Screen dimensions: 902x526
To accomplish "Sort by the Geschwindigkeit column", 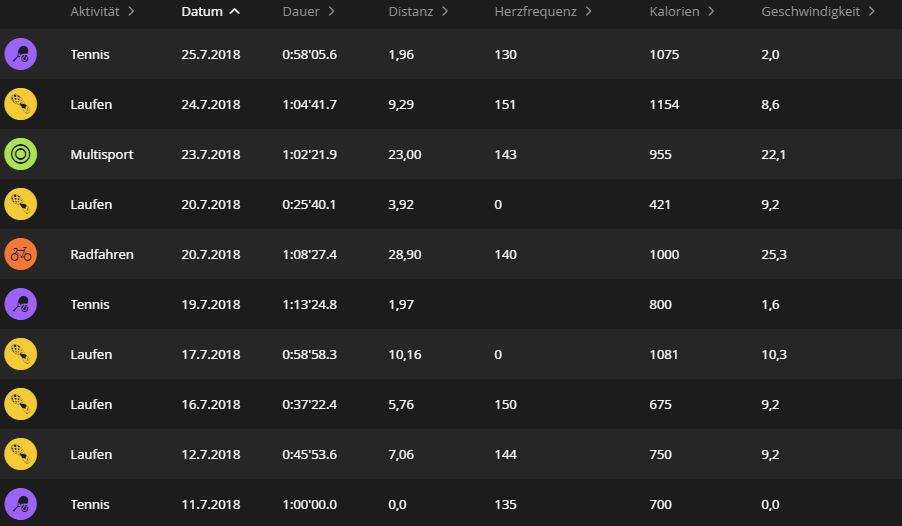I will pos(818,11).
